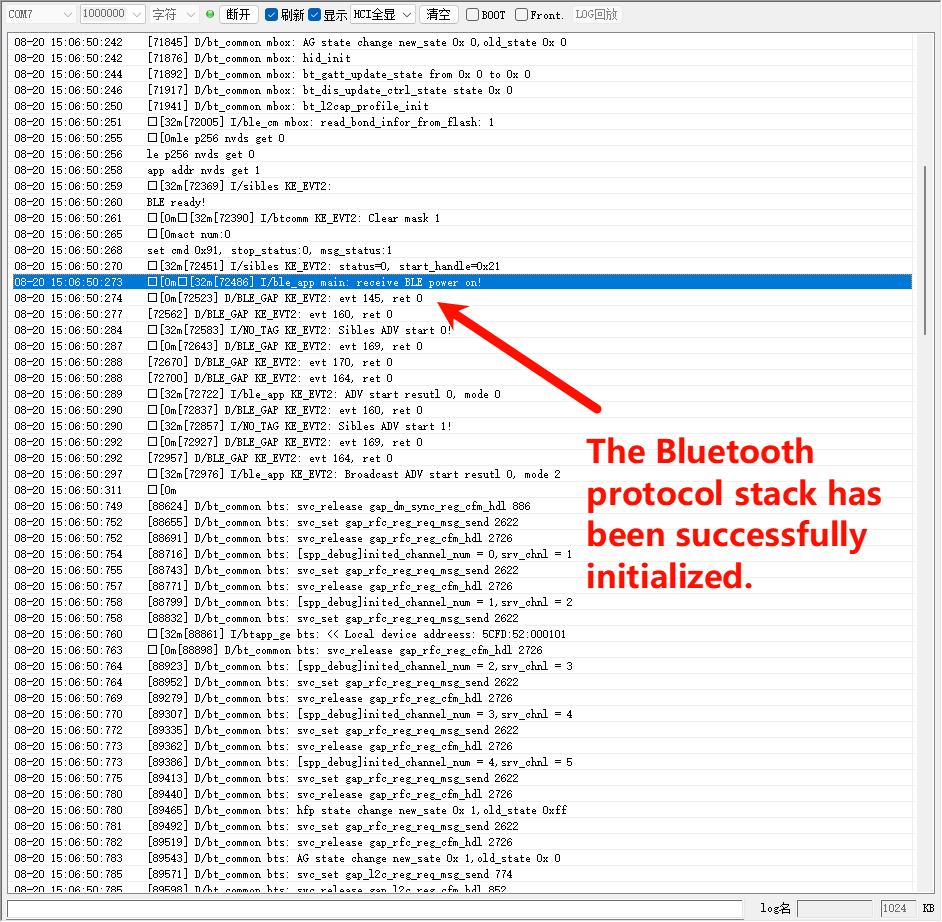Toggle the 刷新 refresh checkbox
Screen dimensions: 942x922
pyautogui.click(x=272, y=15)
